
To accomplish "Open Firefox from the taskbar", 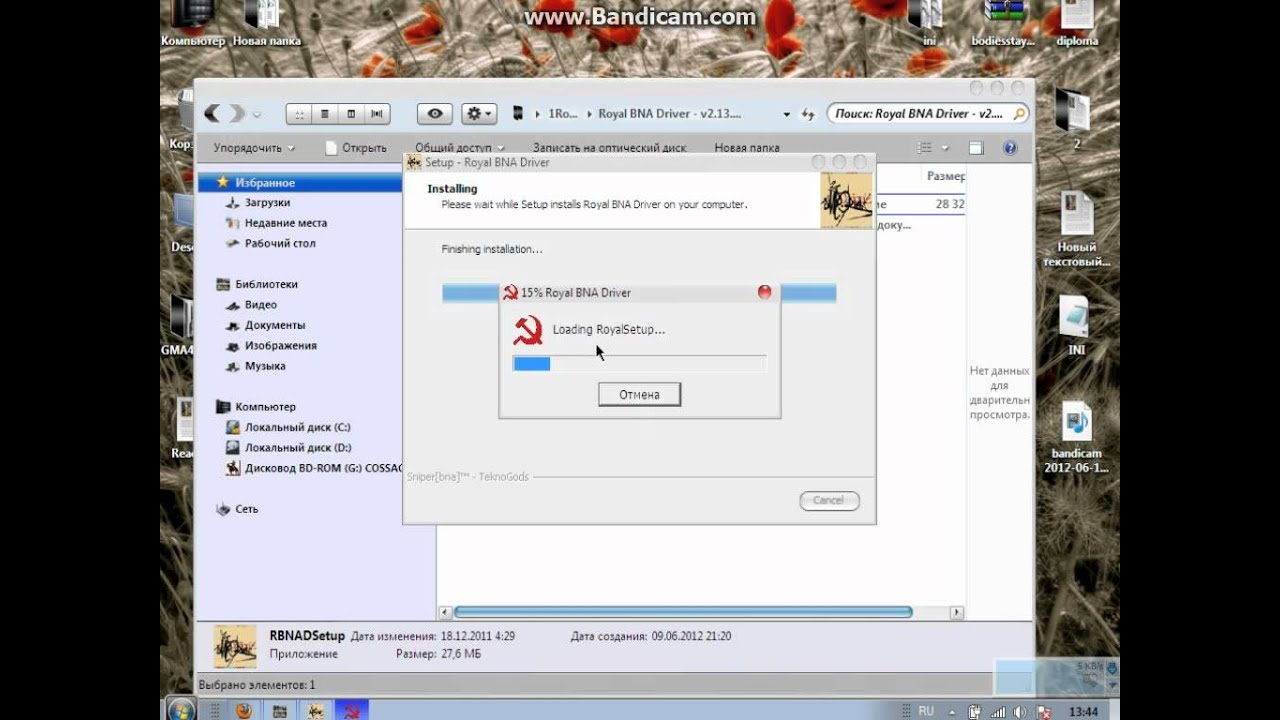I will (243, 711).
